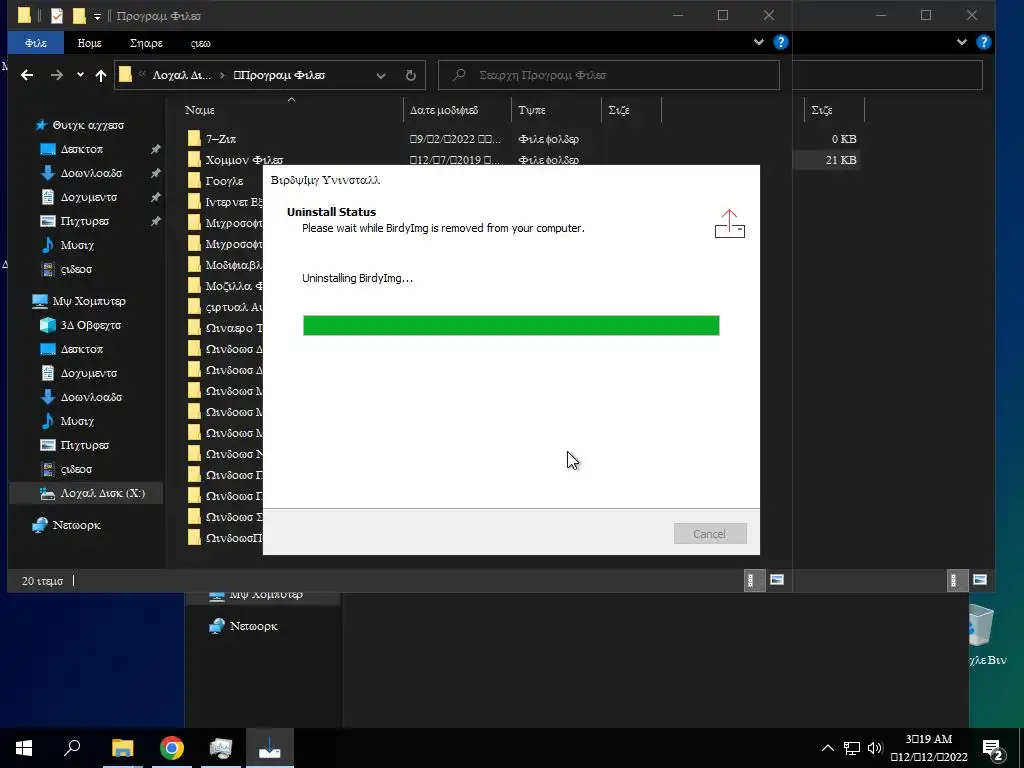Open the ςιεω ribbon tab

(x=200, y=42)
